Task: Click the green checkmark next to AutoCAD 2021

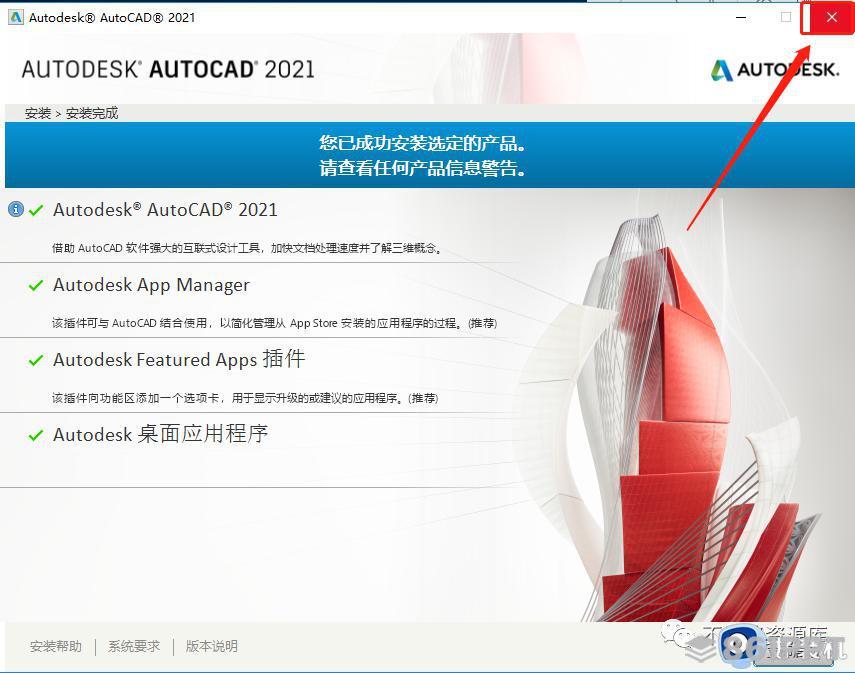Action: [x=36, y=210]
